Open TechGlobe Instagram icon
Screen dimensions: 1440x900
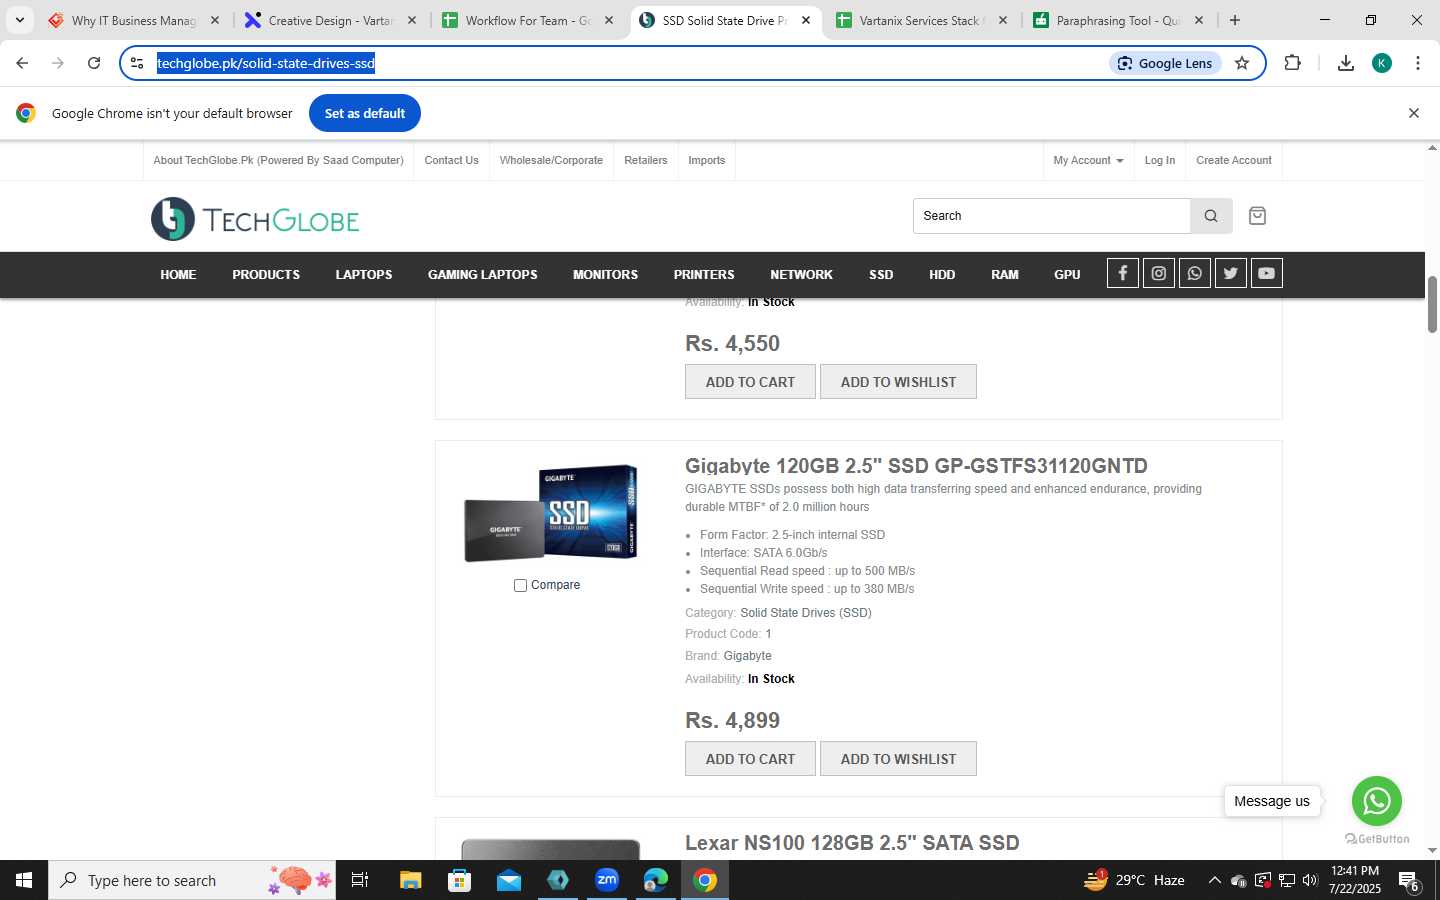tap(1159, 273)
